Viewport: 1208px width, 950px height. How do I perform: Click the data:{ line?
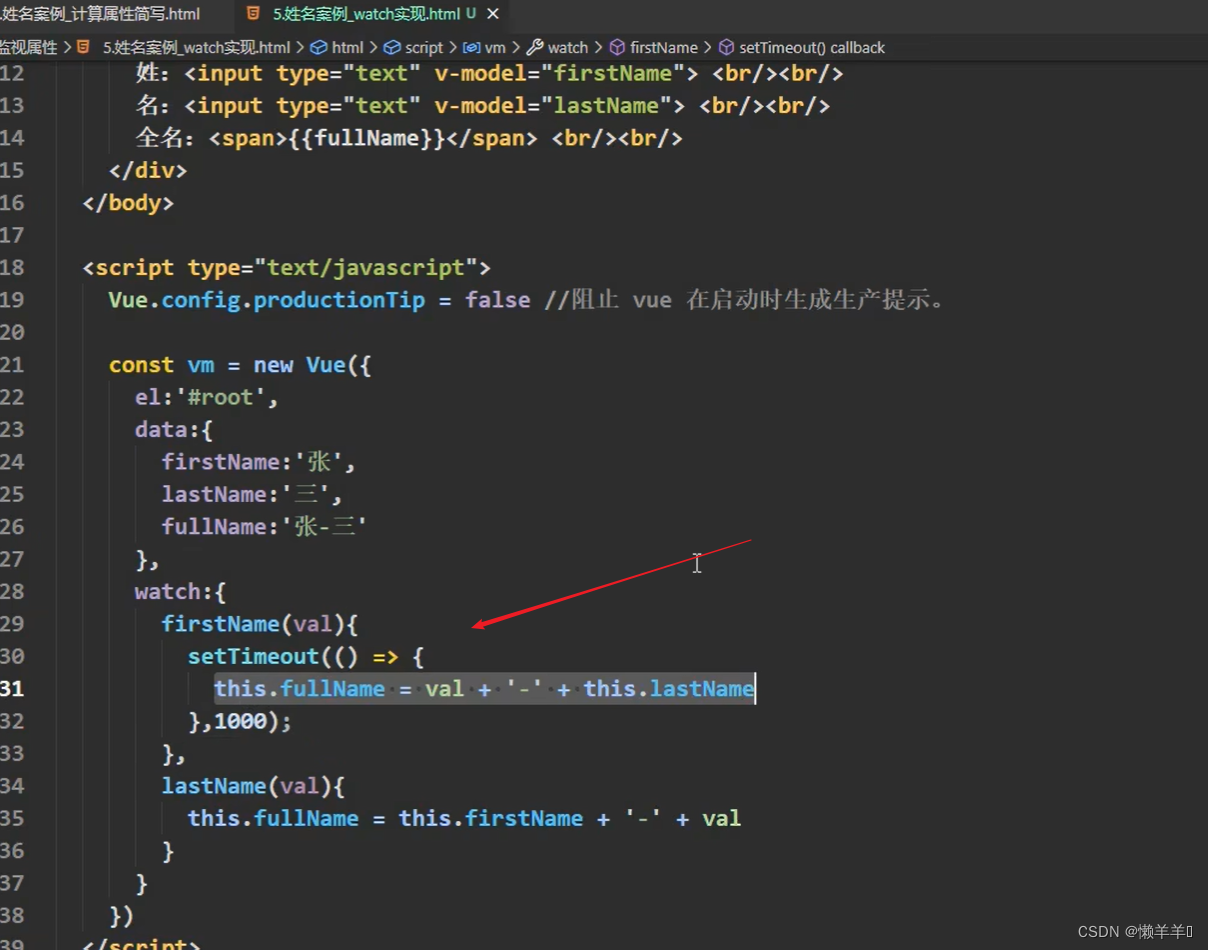pos(174,429)
